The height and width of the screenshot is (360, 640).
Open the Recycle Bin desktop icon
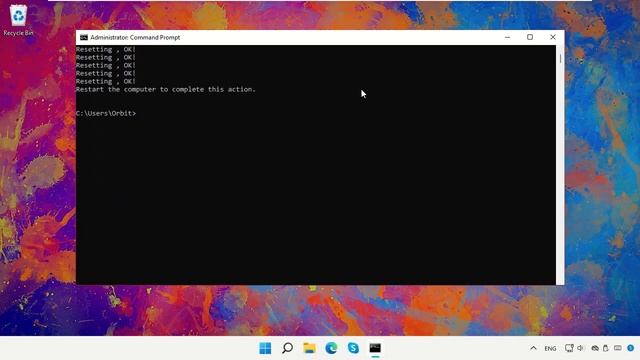click(18, 19)
